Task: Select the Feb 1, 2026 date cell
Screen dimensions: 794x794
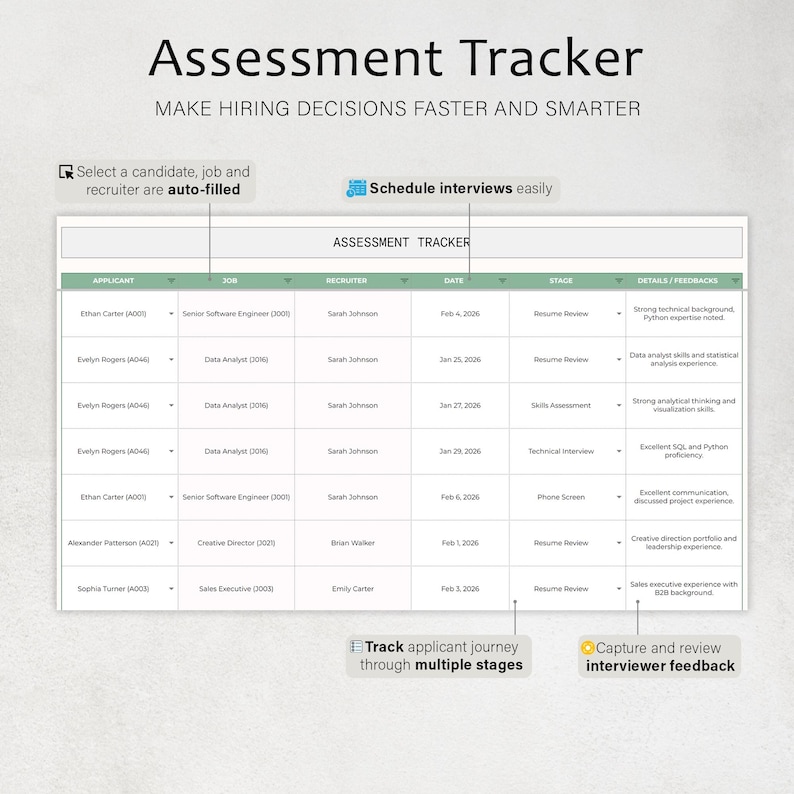Action: click(460, 543)
